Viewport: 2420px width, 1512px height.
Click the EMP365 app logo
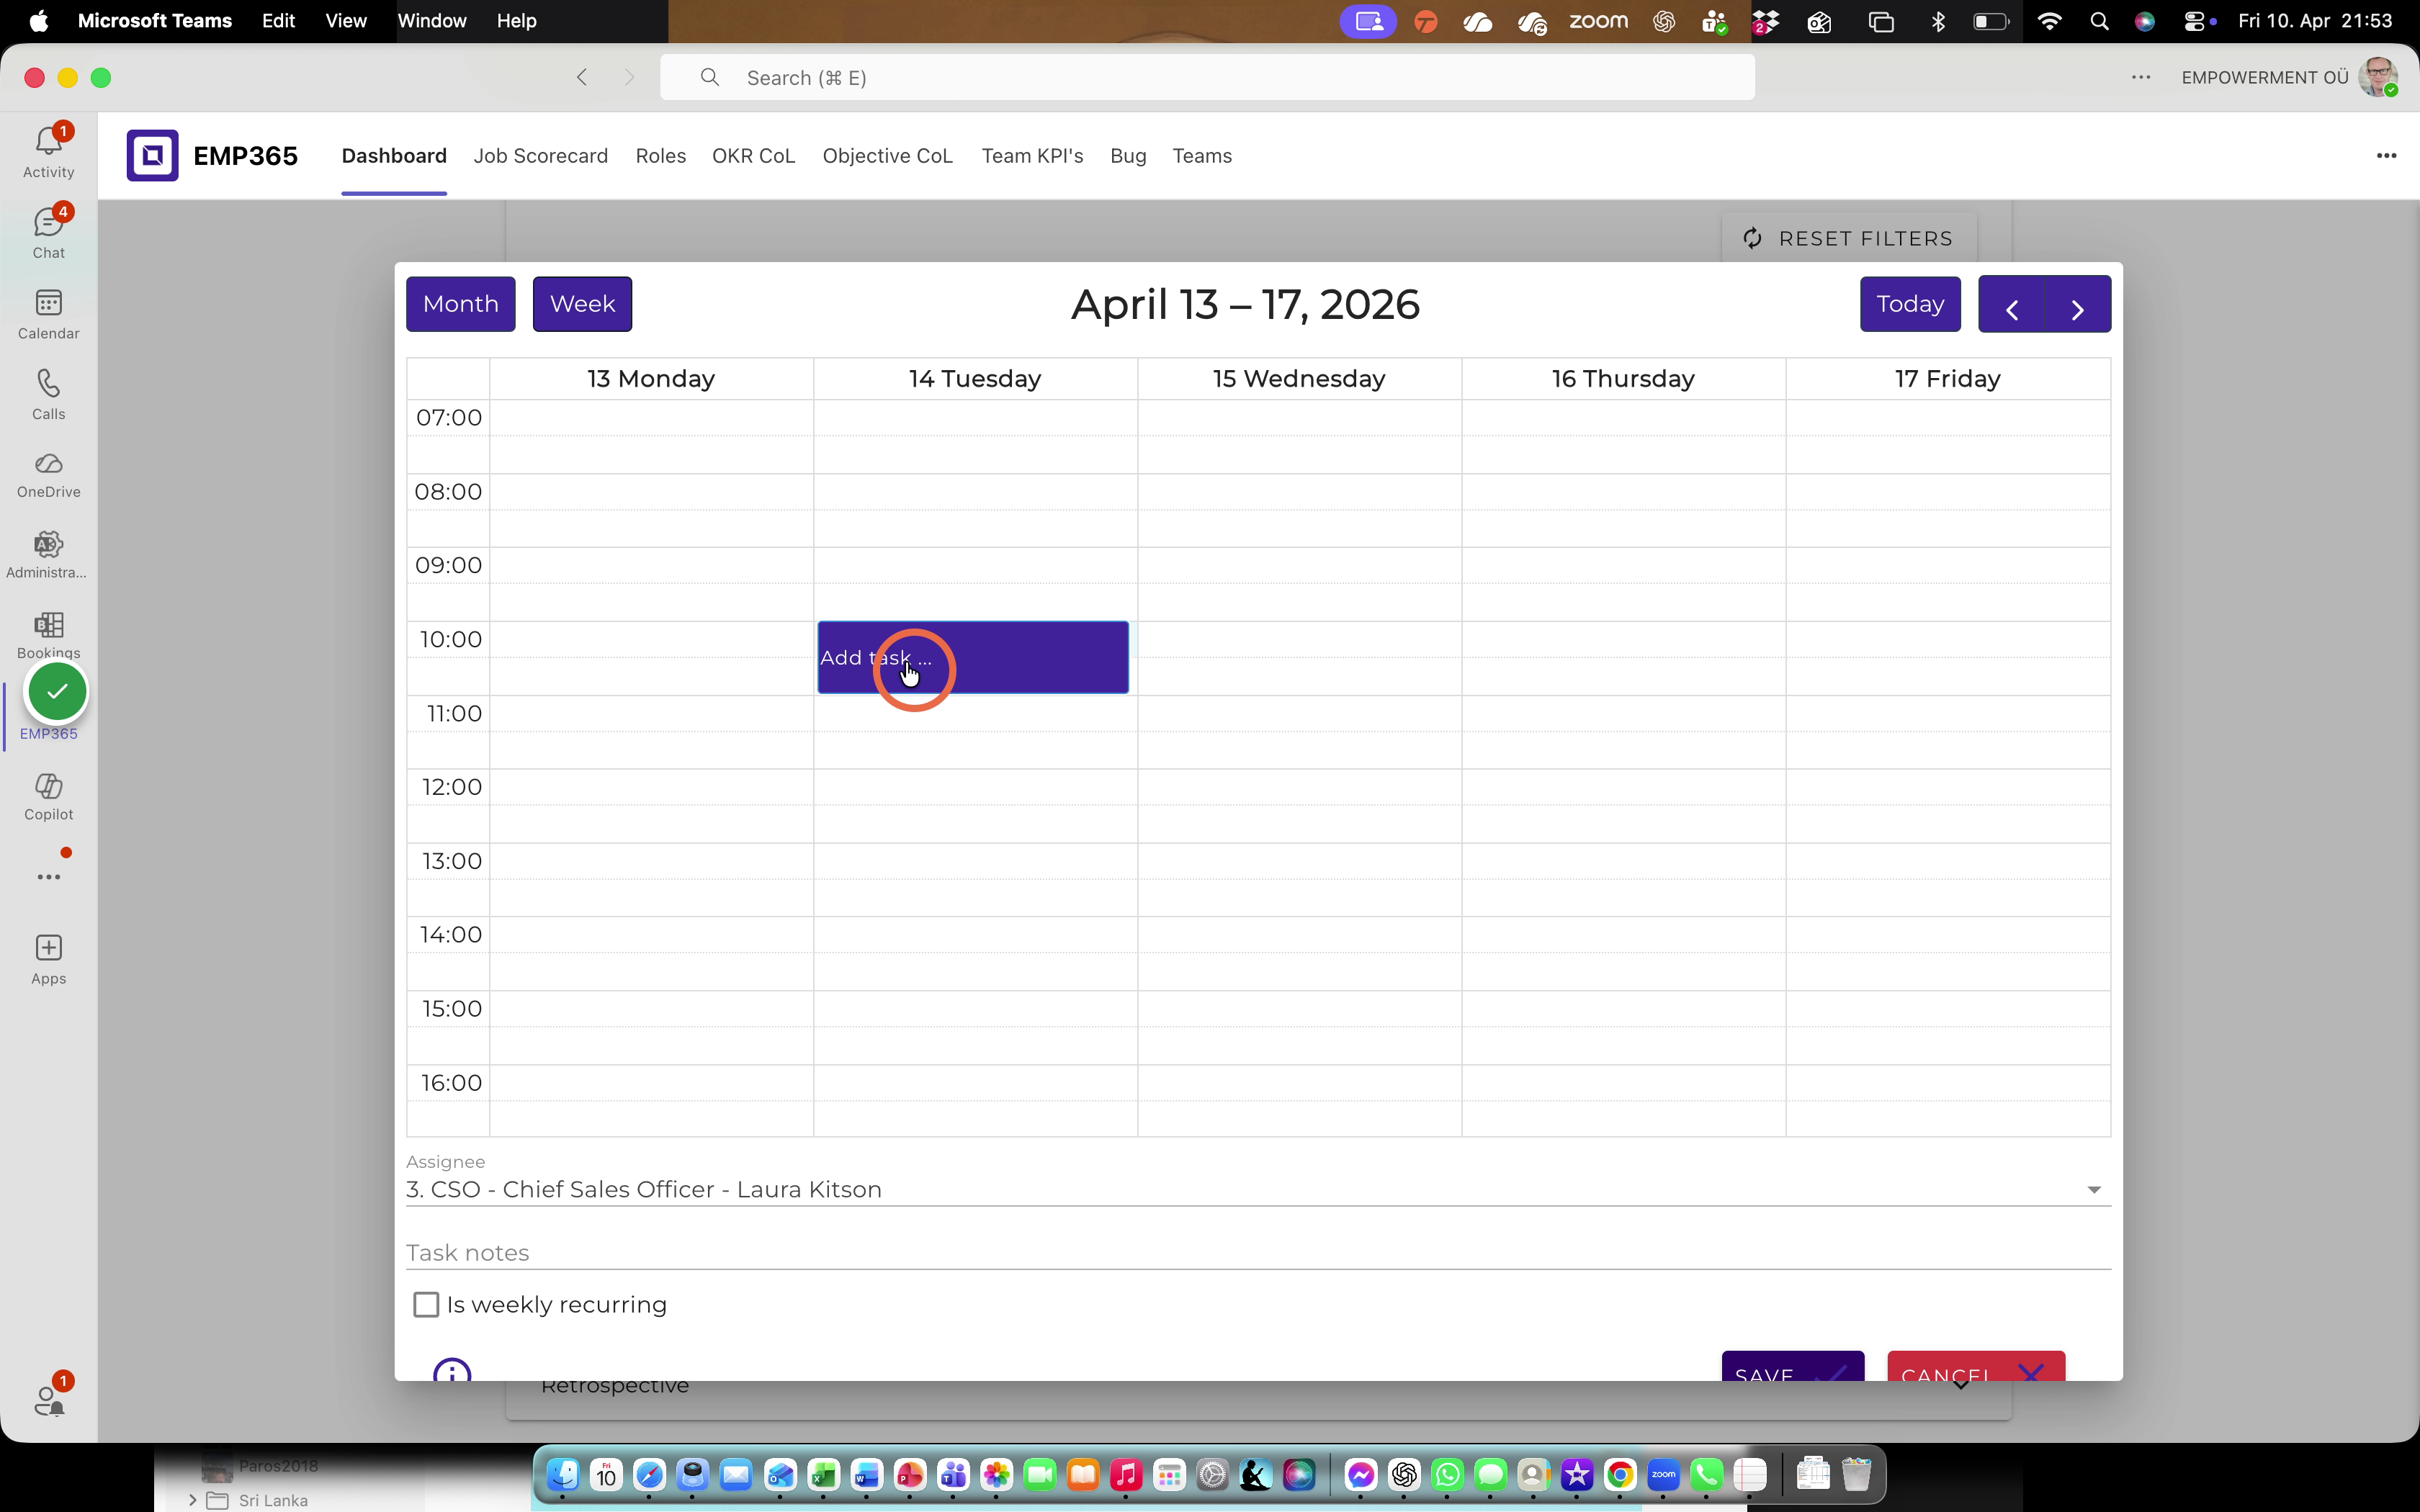click(x=152, y=155)
